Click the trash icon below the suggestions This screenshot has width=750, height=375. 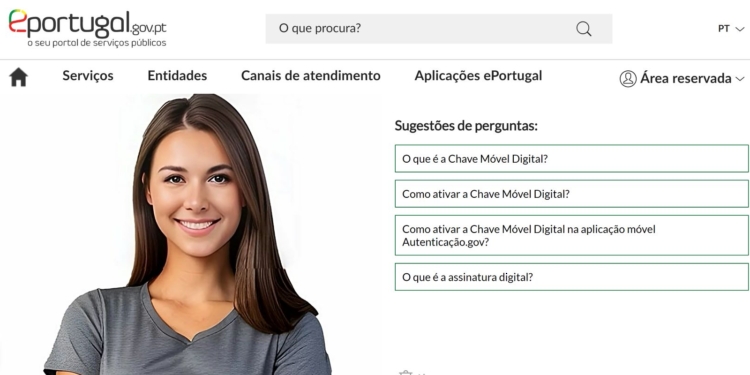(405, 373)
